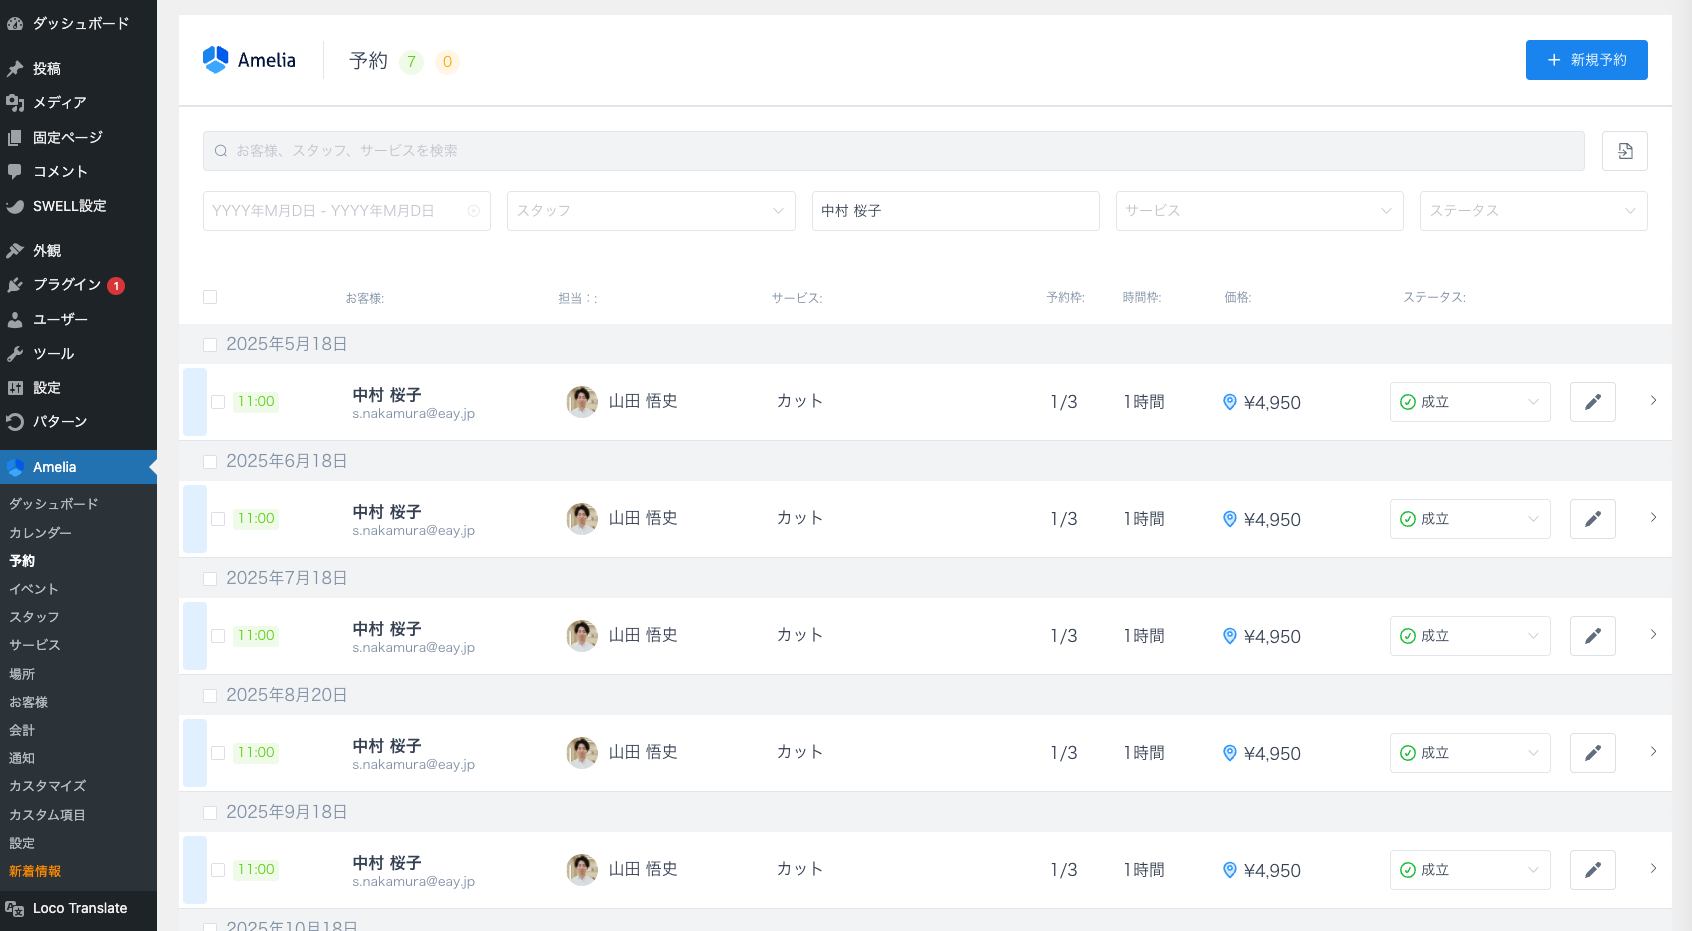1692x931 pixels.
Task: Click the export file icon button
Action: tap(1624, 151)
